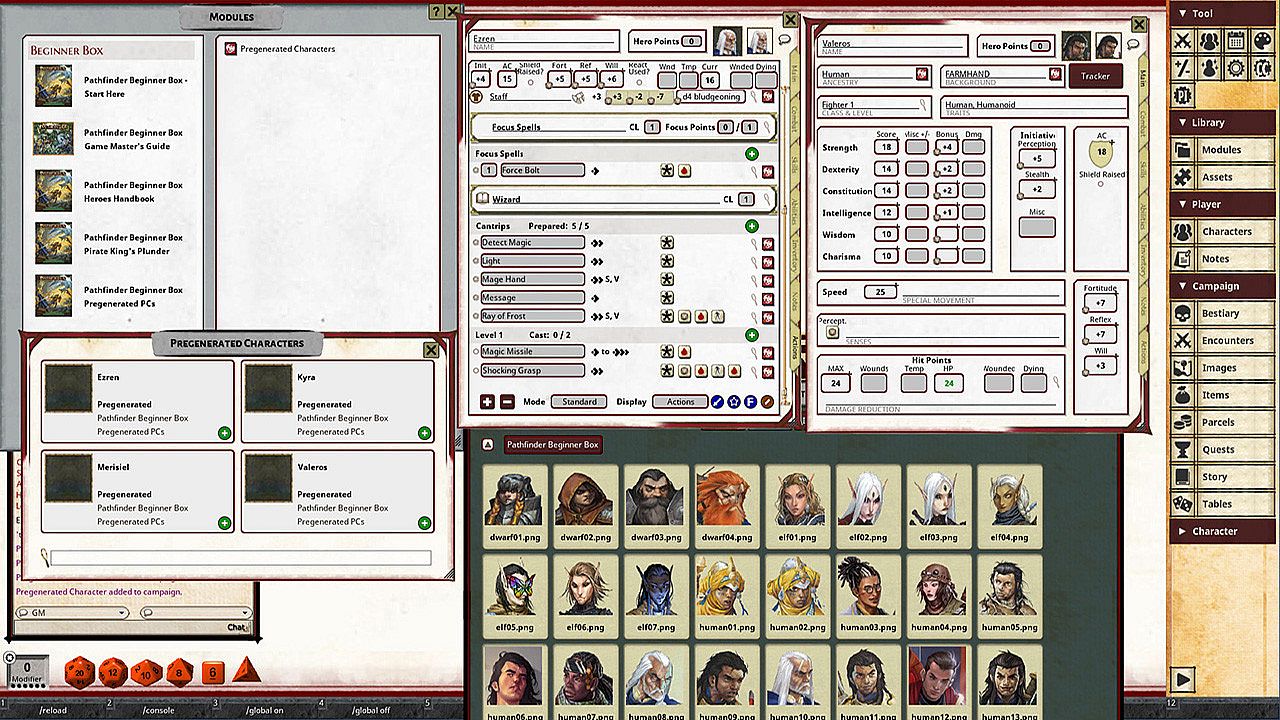
Task: Toggle the Mage Hand cantrip bullet
Action: point(477,279)
